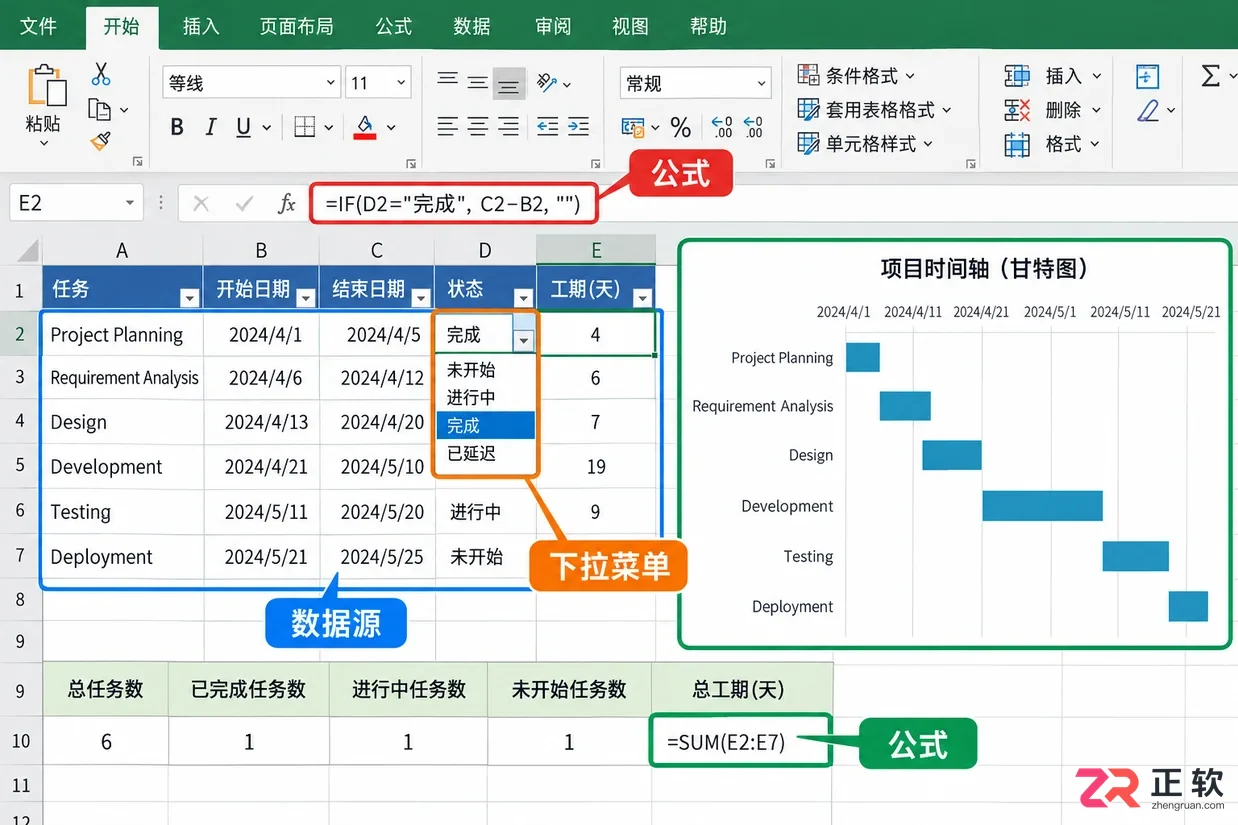Toggle italic formatting
The height and width of the screenshot is (825, 1238).
pos(211,127)
